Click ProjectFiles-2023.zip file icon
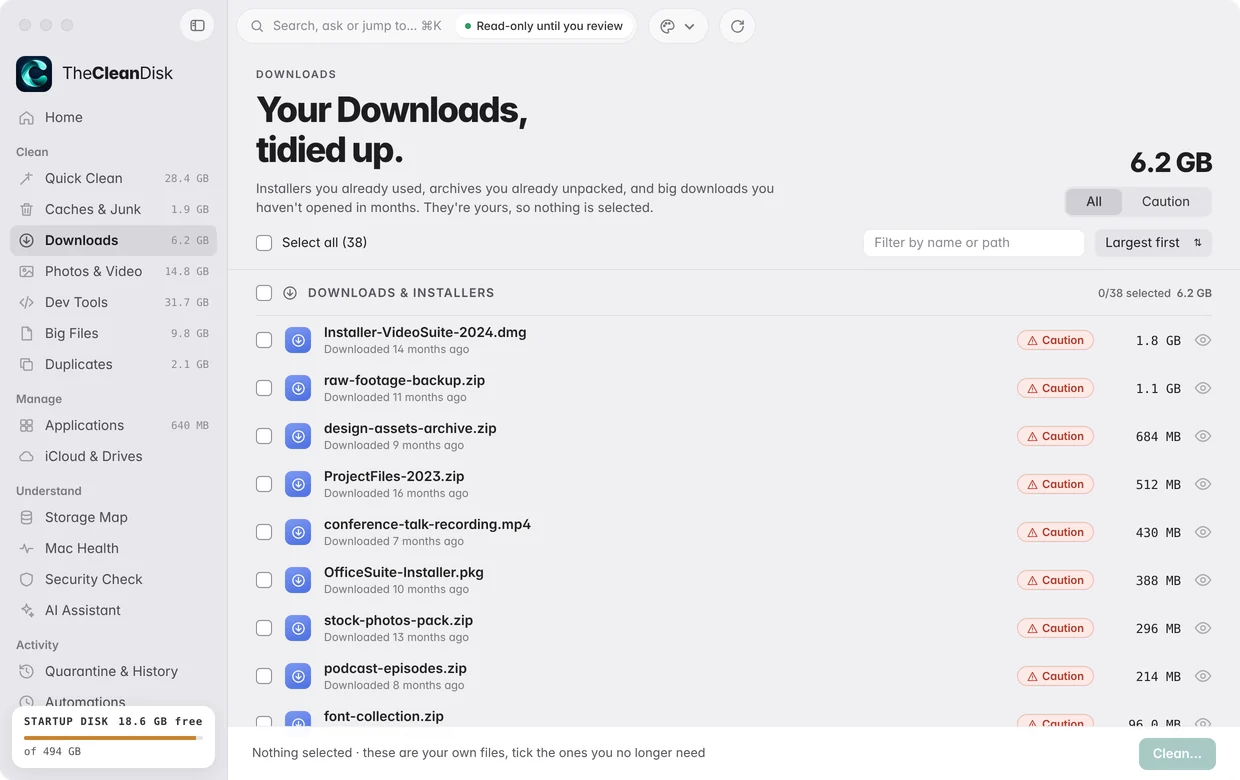The image size is (1240, 780). click(298, 484)
